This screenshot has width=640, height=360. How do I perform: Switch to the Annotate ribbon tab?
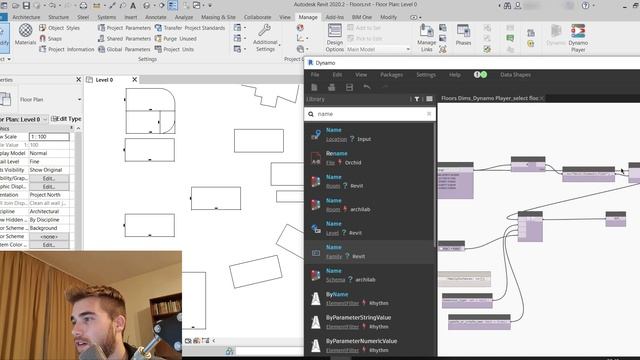click(x=156, y=17)
